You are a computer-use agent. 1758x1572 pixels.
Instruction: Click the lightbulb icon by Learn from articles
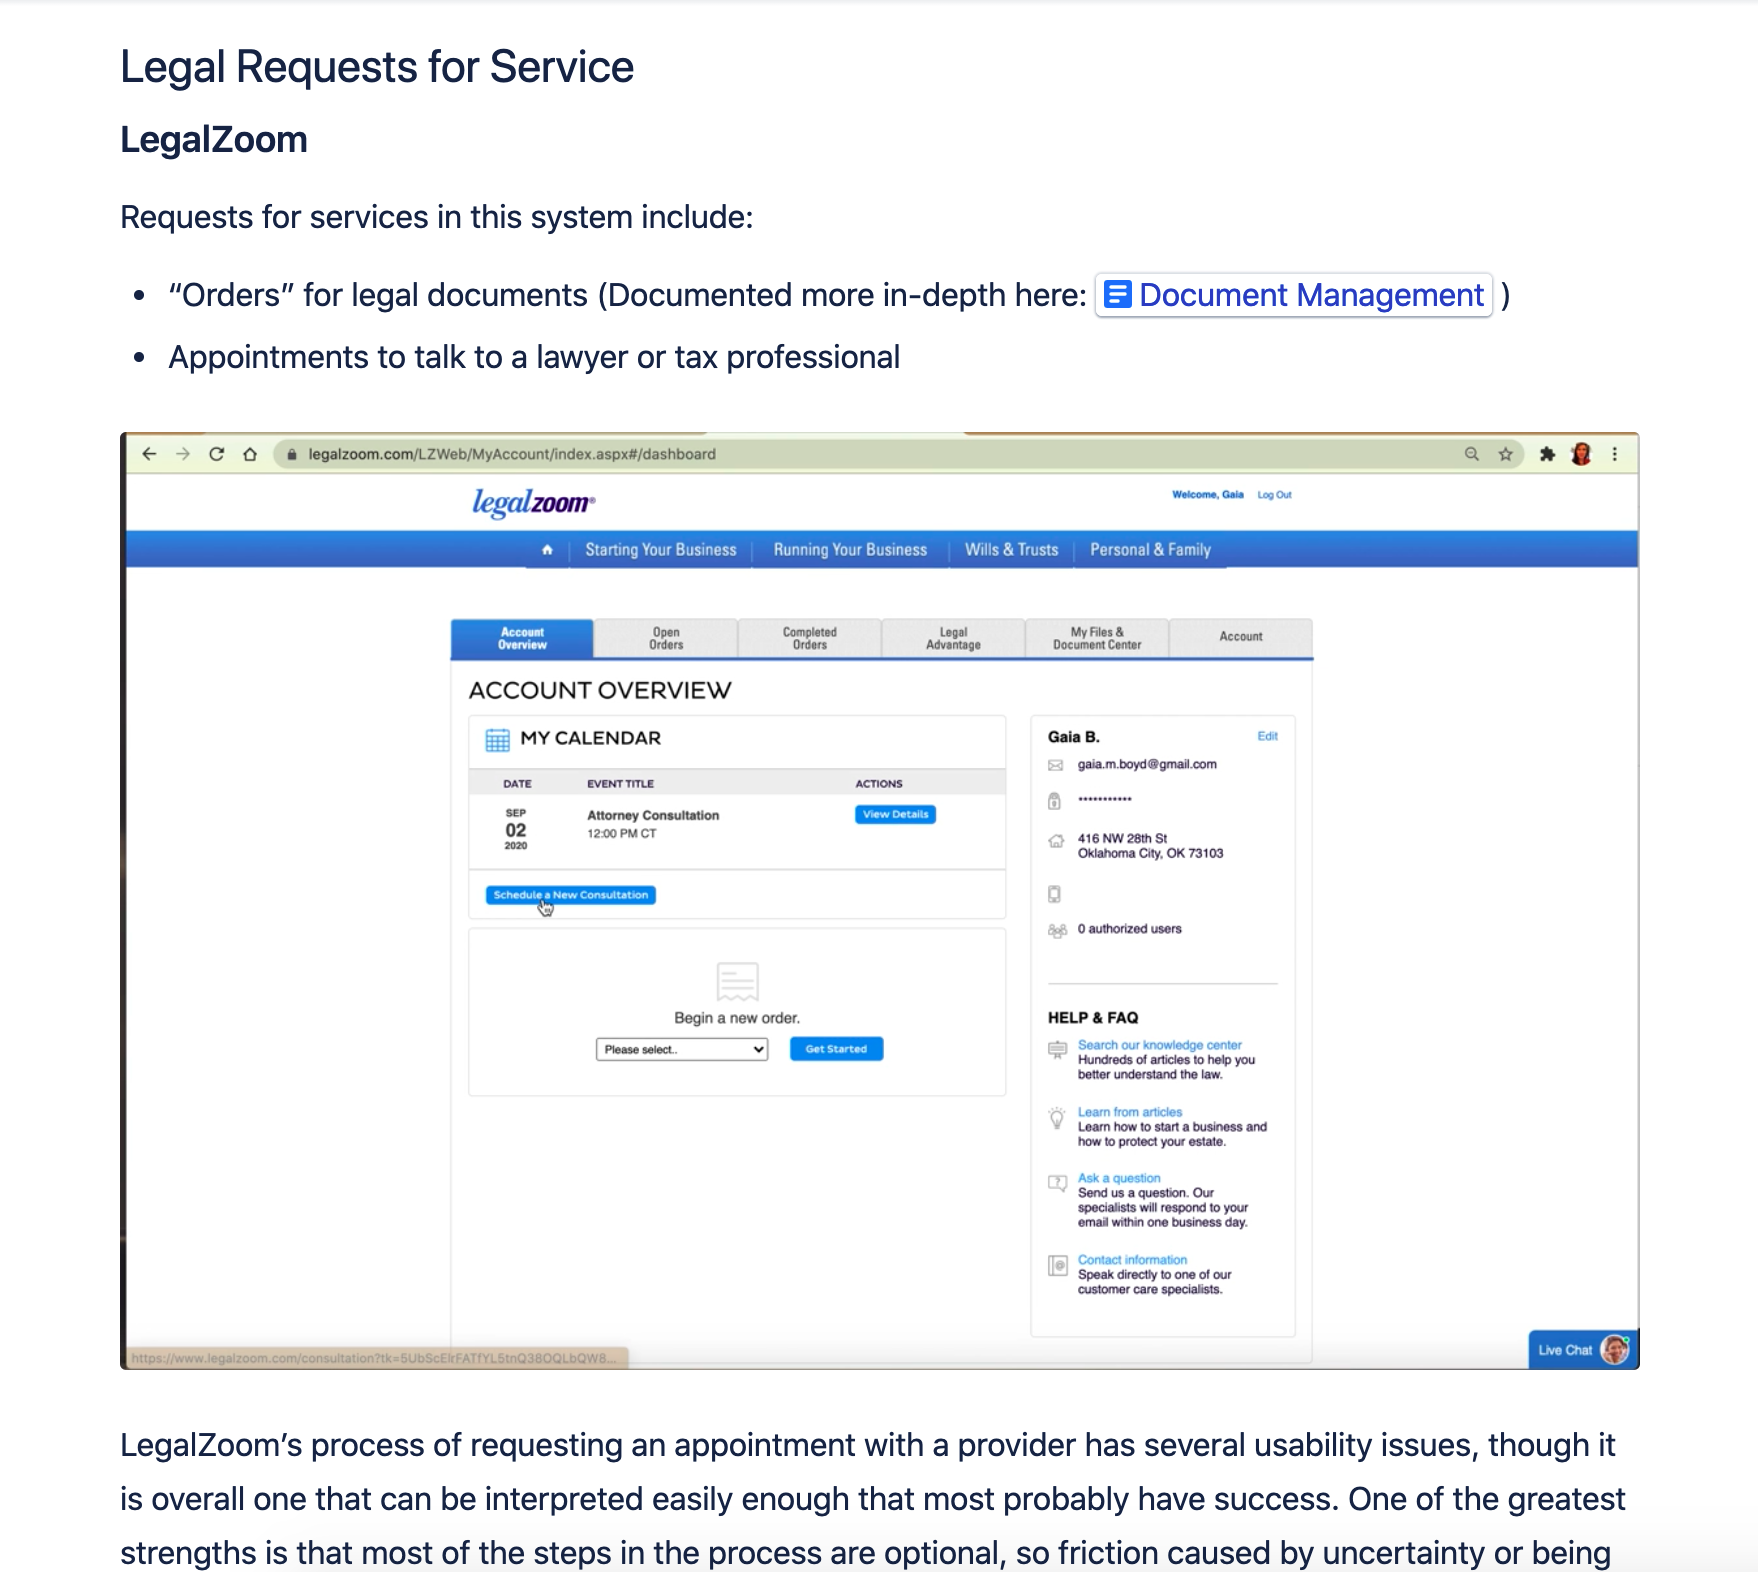1056,1117
